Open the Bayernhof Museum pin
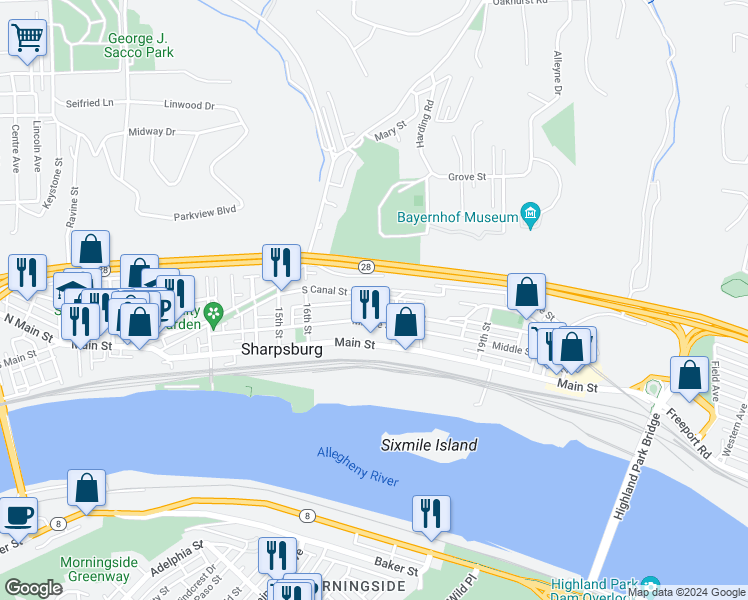Image resolution: width=748 pixels, height=600 pixels. (x=530, y=216)
